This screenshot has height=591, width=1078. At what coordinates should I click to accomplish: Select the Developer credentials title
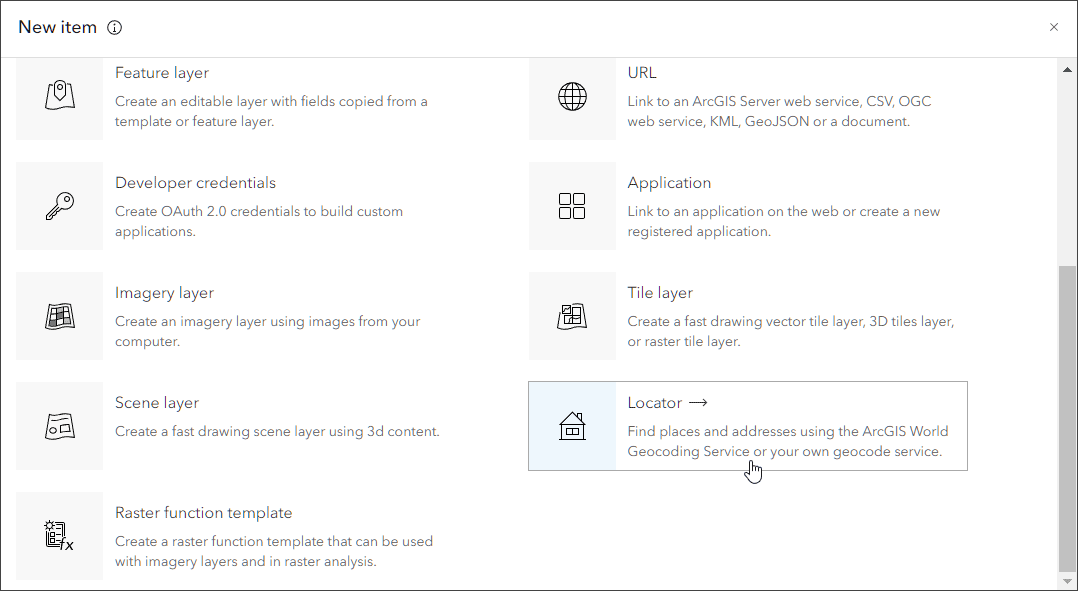[x=195, y=183]
